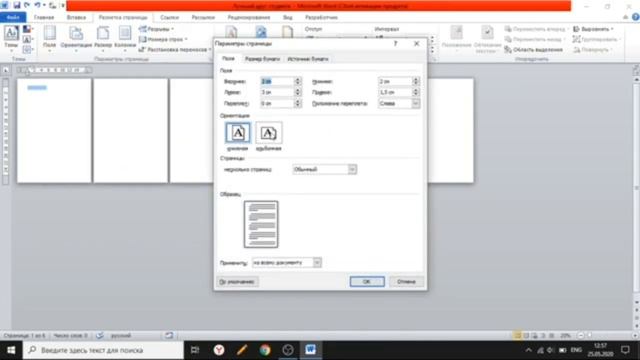Image resolution: width=640 pixels, height=360 pixels.
Task: Click the Windows Start button
Action: pos(11,350)
